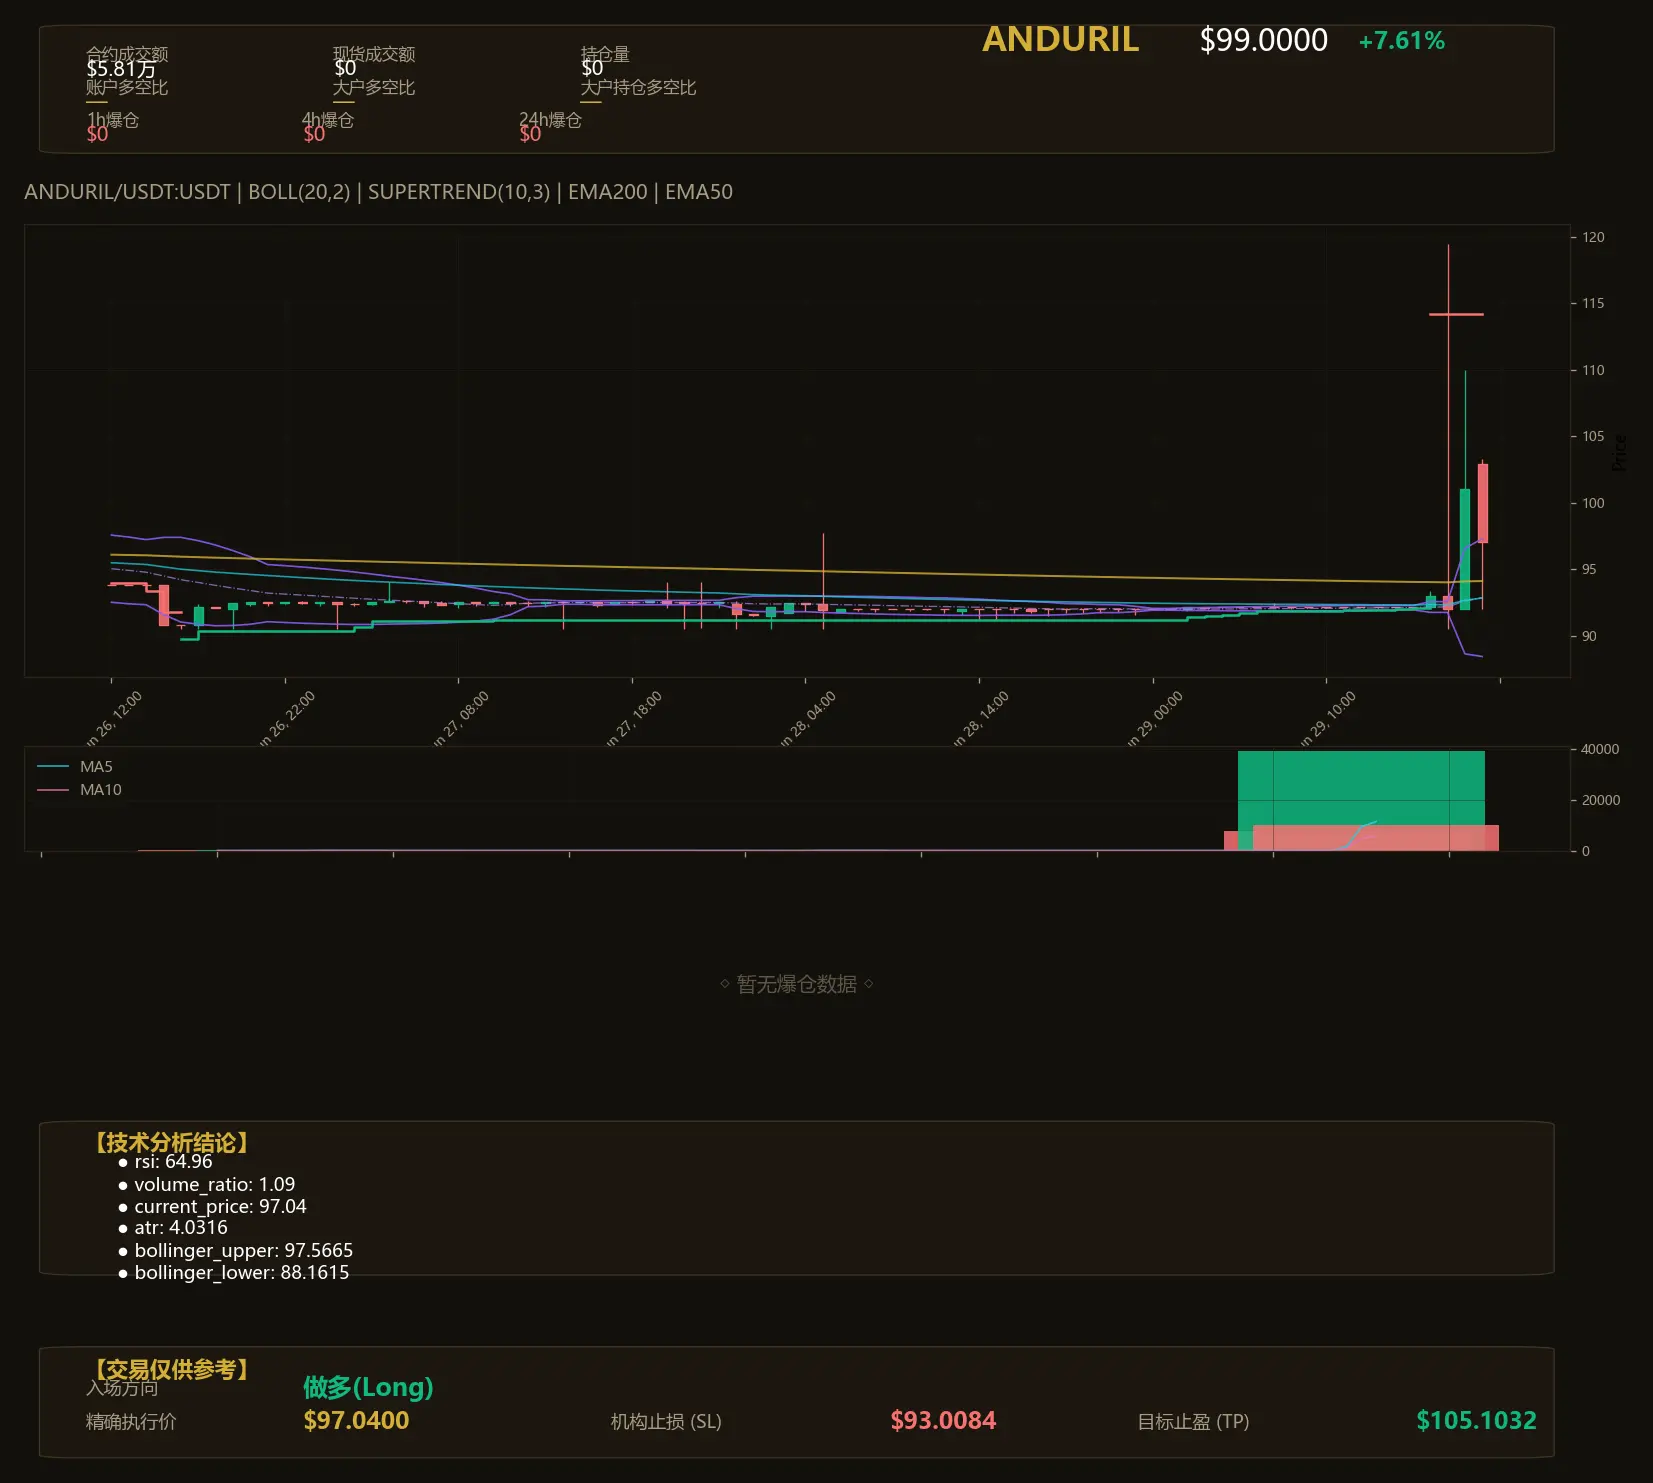Image resolution: width=1653 pixels, height=1483 pixels.
Task: Click the 105 price axis label
Action: (x=1593, y=436)
